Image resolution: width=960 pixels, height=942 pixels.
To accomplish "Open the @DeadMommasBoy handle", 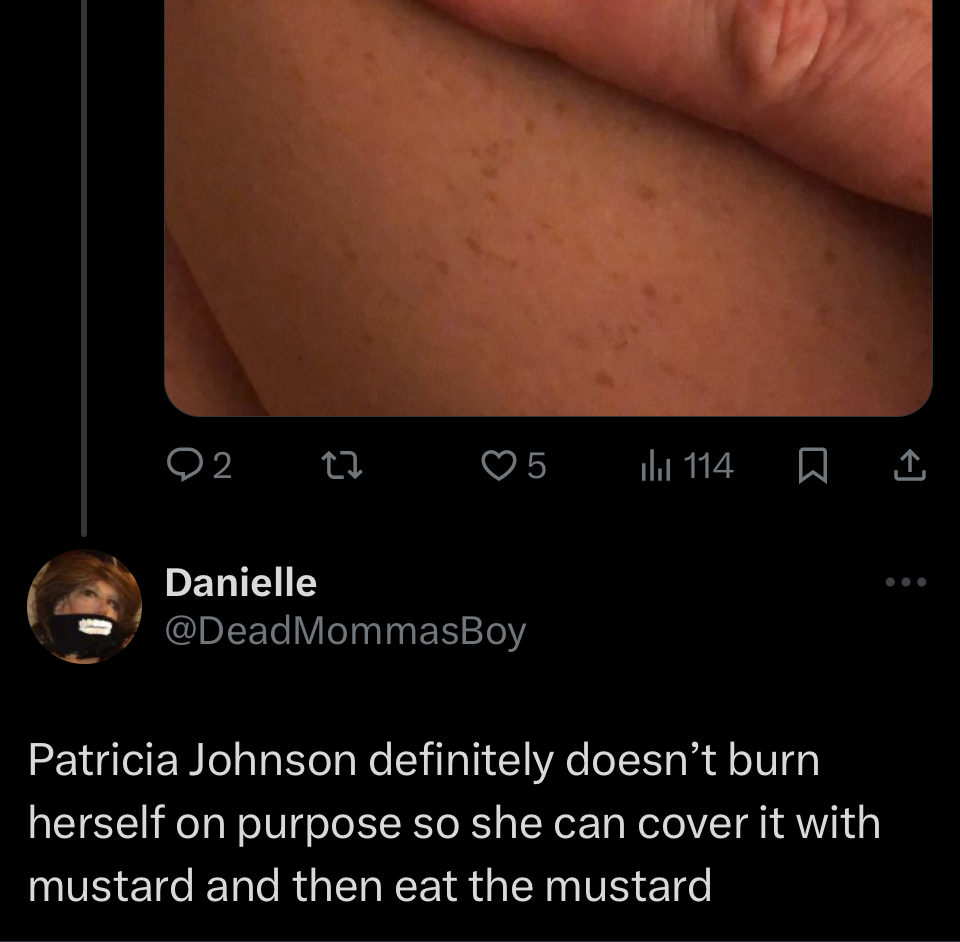I will pyautogui.click(x=346, y=631).
